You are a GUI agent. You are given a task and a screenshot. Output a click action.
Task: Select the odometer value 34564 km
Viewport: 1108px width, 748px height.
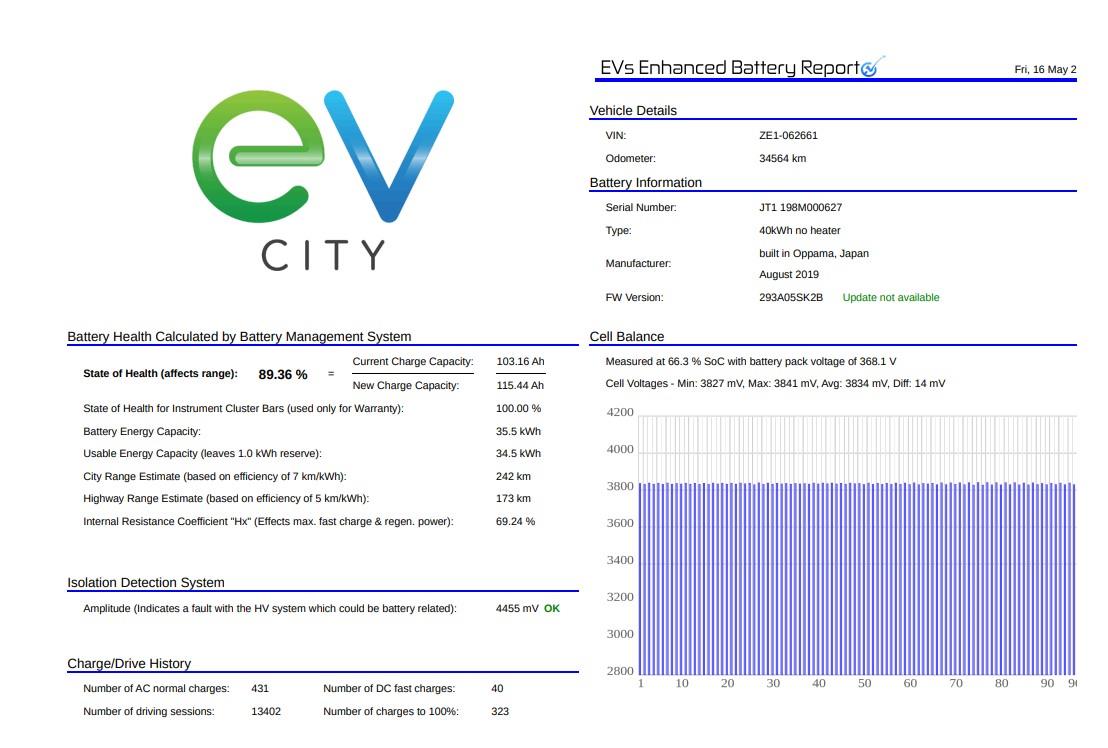(782, 158)
